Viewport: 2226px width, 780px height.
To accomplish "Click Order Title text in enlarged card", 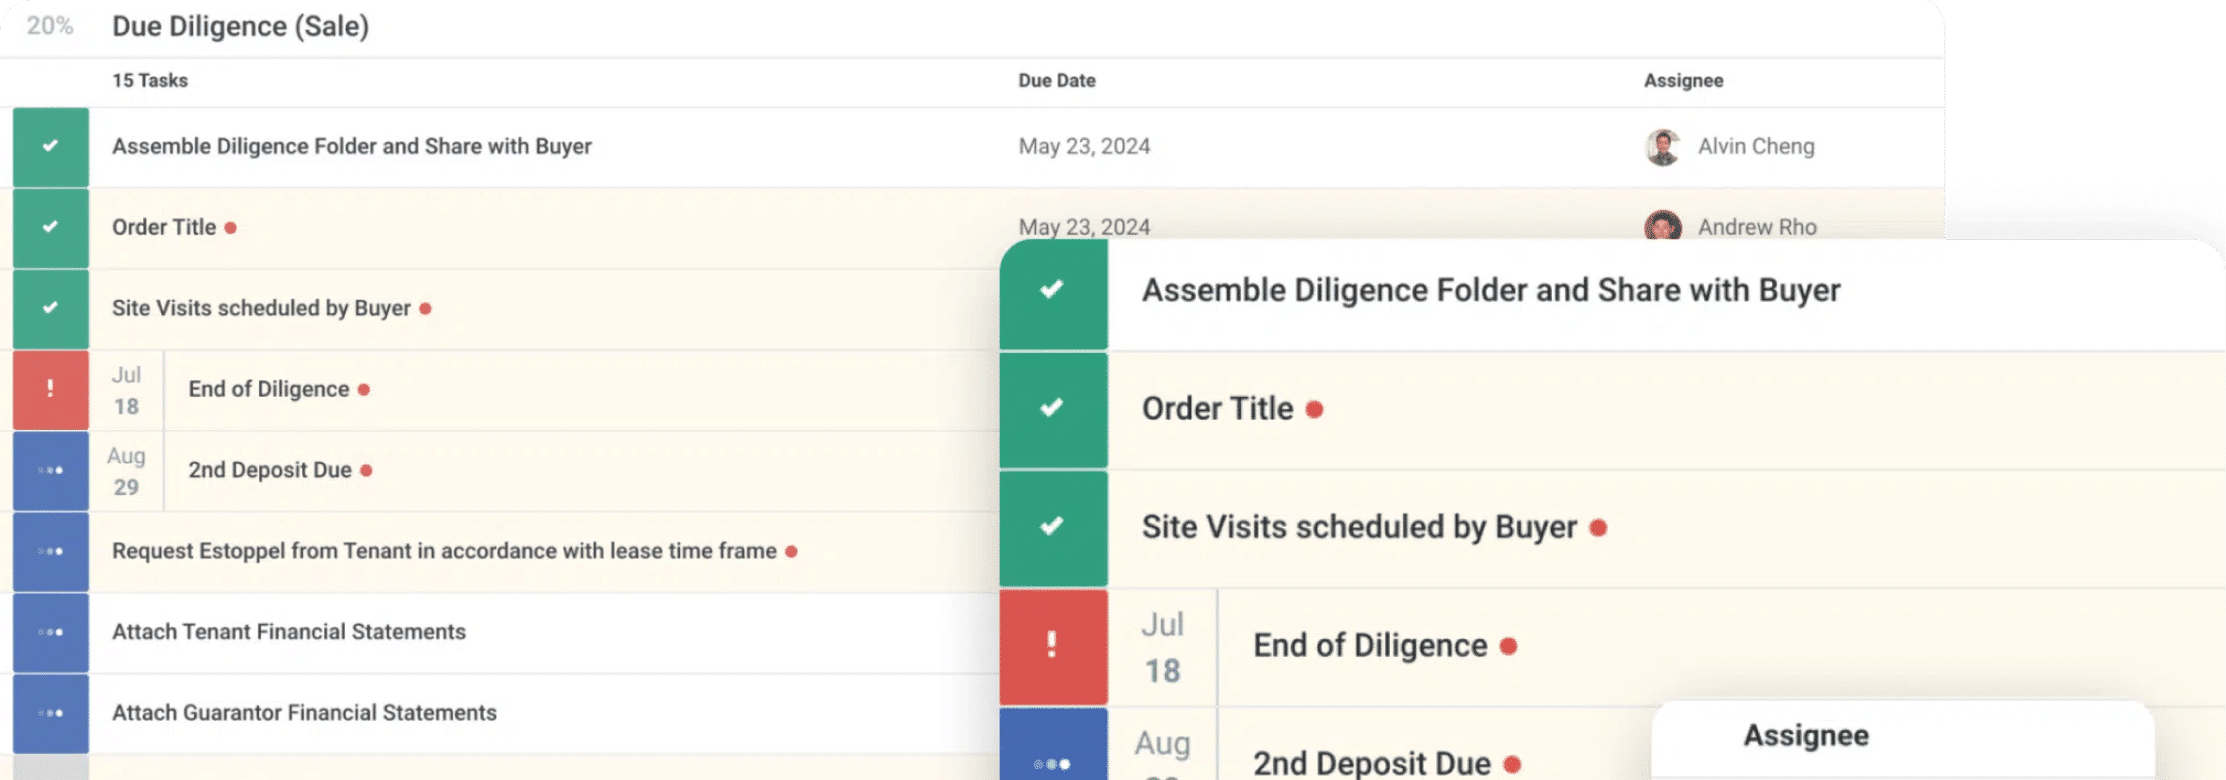I will [1218, 409].
